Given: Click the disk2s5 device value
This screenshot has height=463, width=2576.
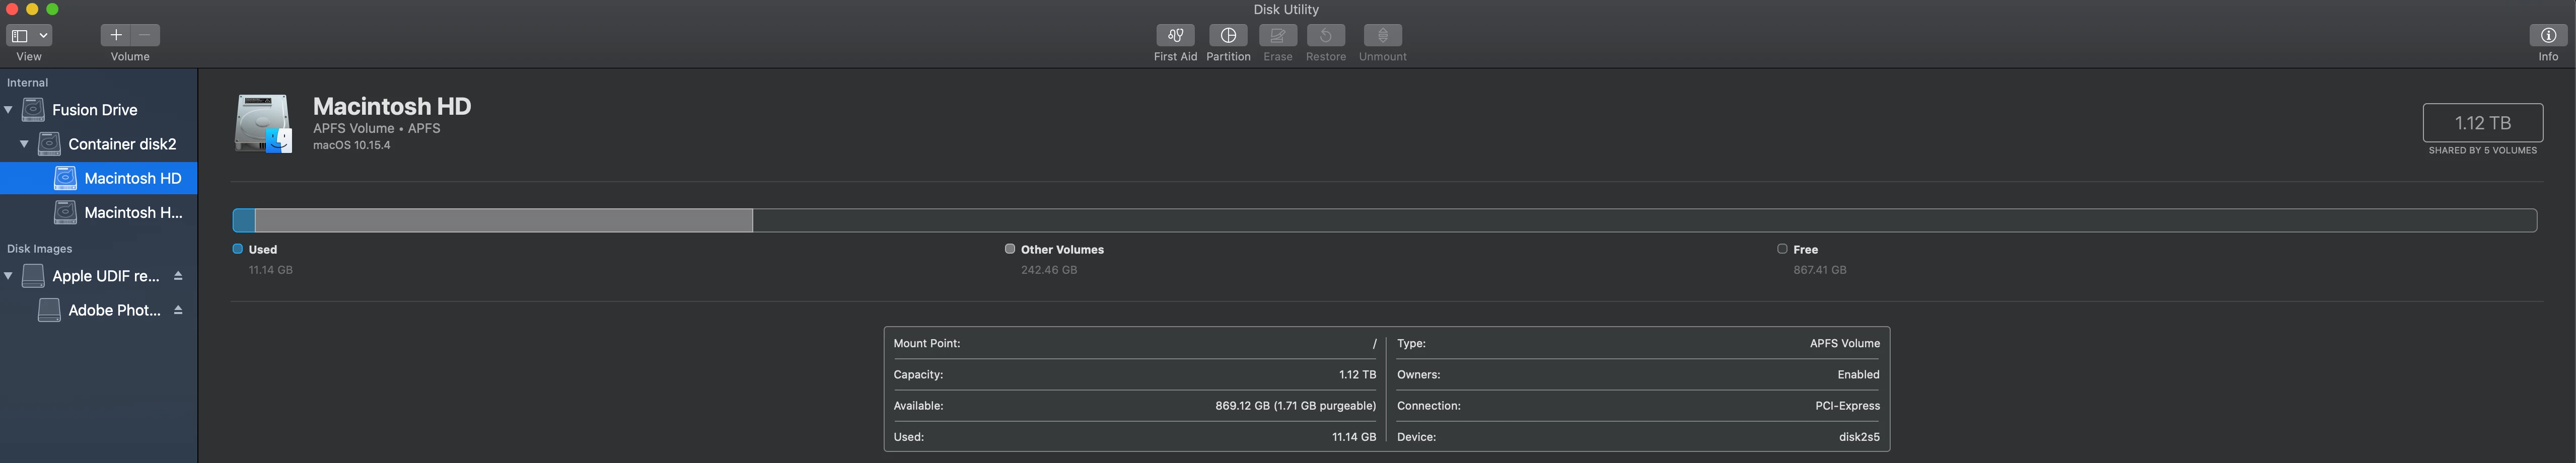Looking at the screenshot, I should [x=1859, y=437].
